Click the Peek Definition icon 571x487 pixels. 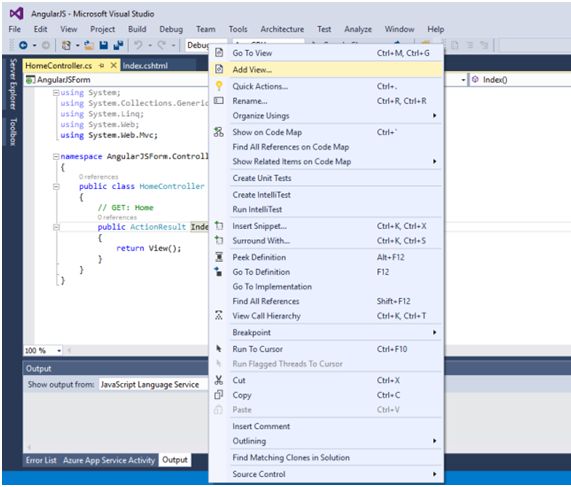point(219,257)
